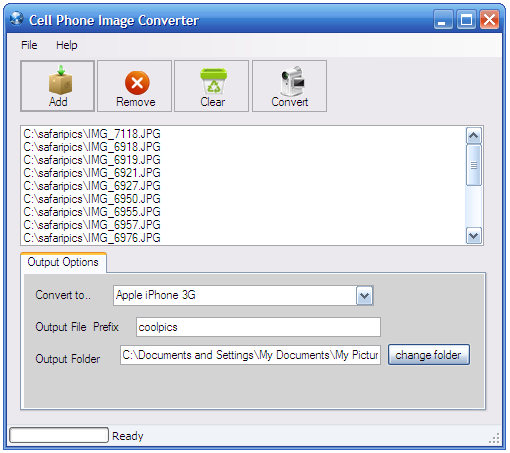Click the Output File Prefix field containing coolpics
The image size is (510, 453).
coord(258,327)
